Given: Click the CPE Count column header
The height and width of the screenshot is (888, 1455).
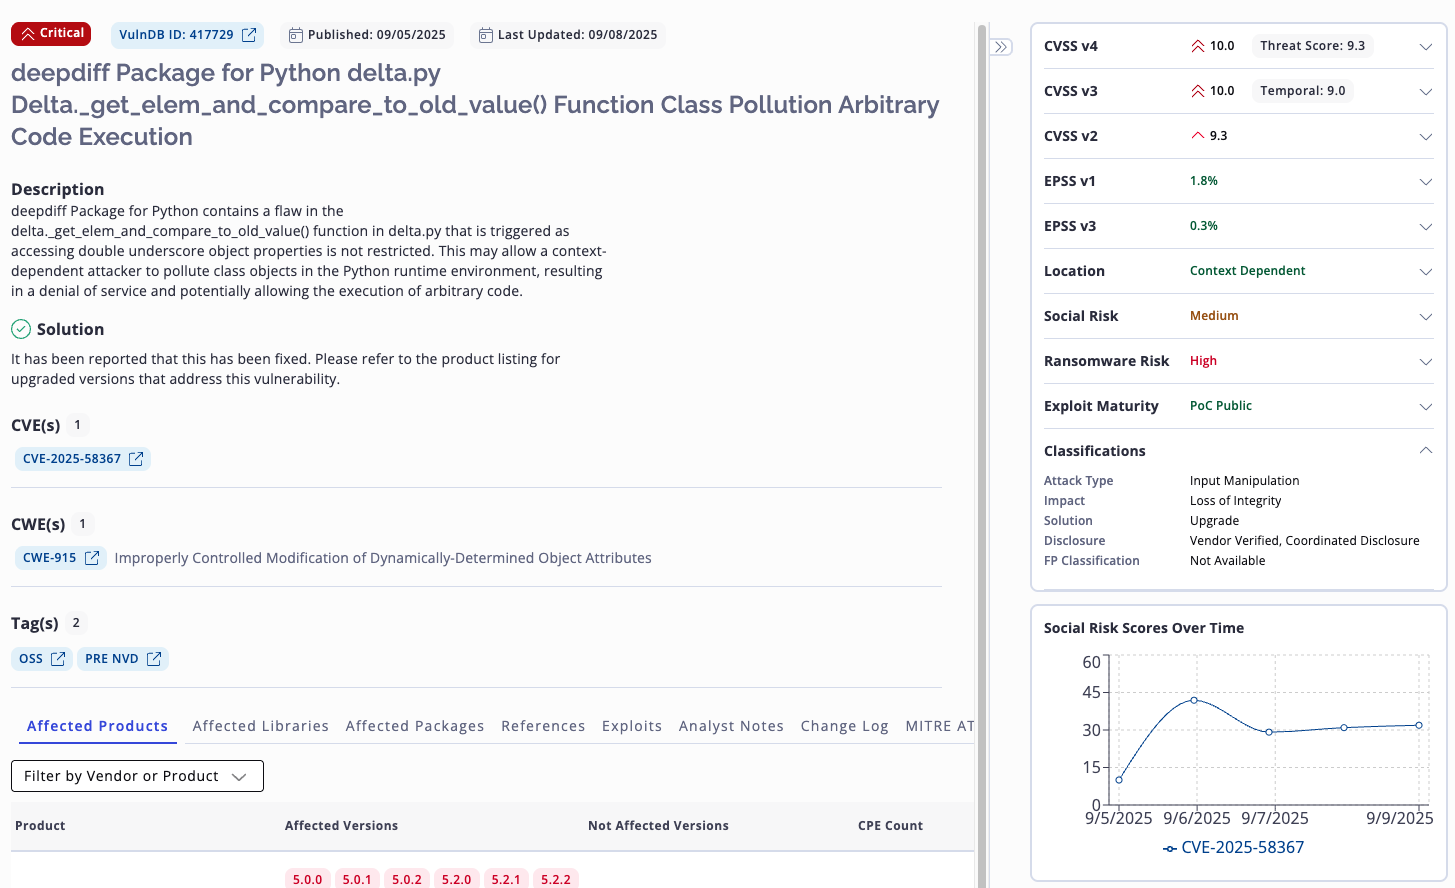Looking at the screenshot, I should (x=890, y=826).
